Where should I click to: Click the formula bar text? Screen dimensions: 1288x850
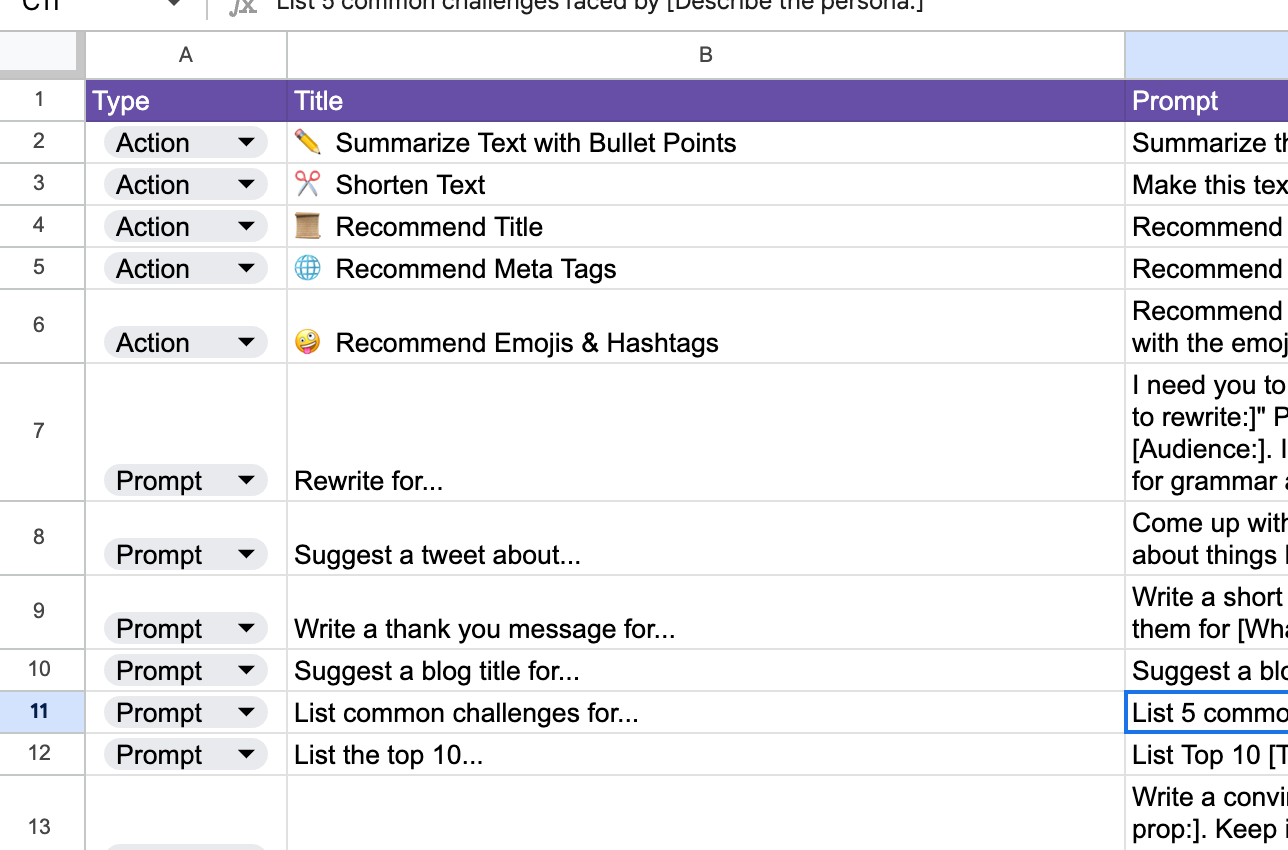pos(600,5)
